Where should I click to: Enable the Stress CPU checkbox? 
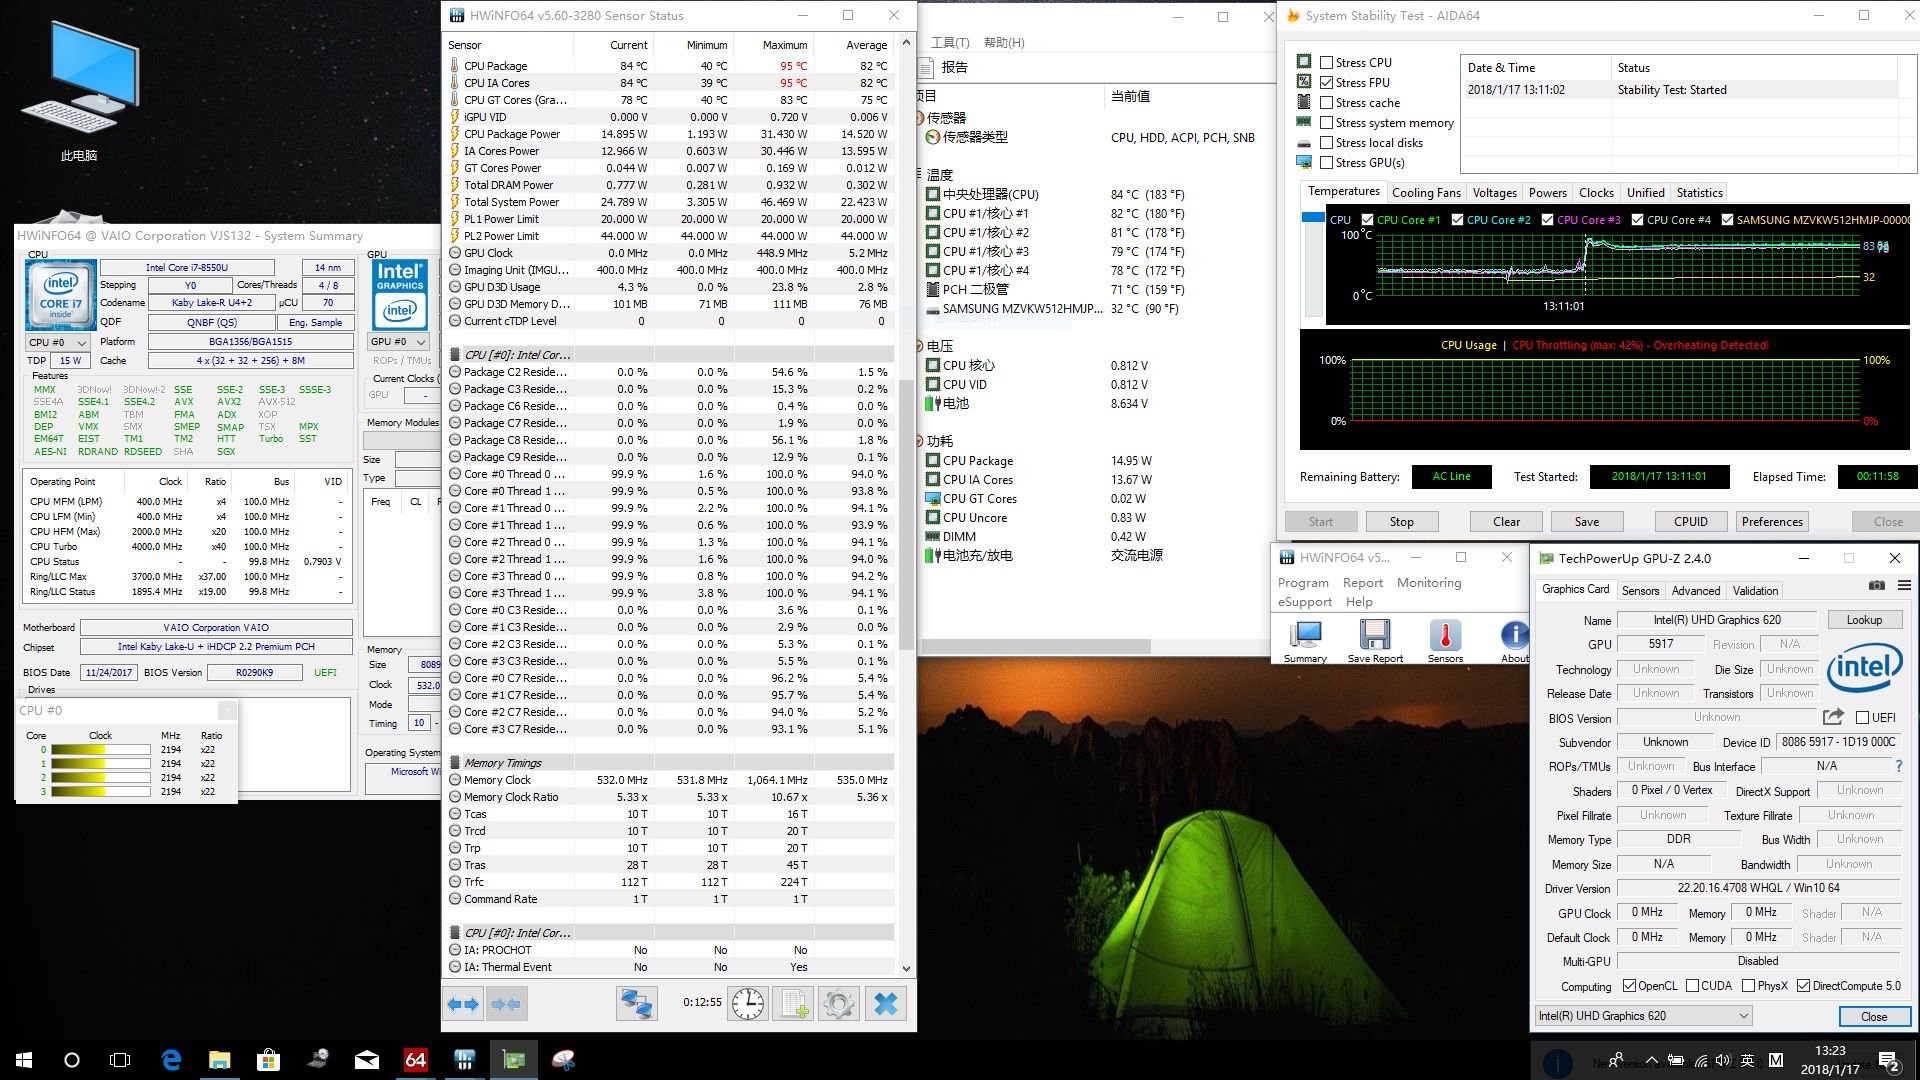tap(1326, 62)
